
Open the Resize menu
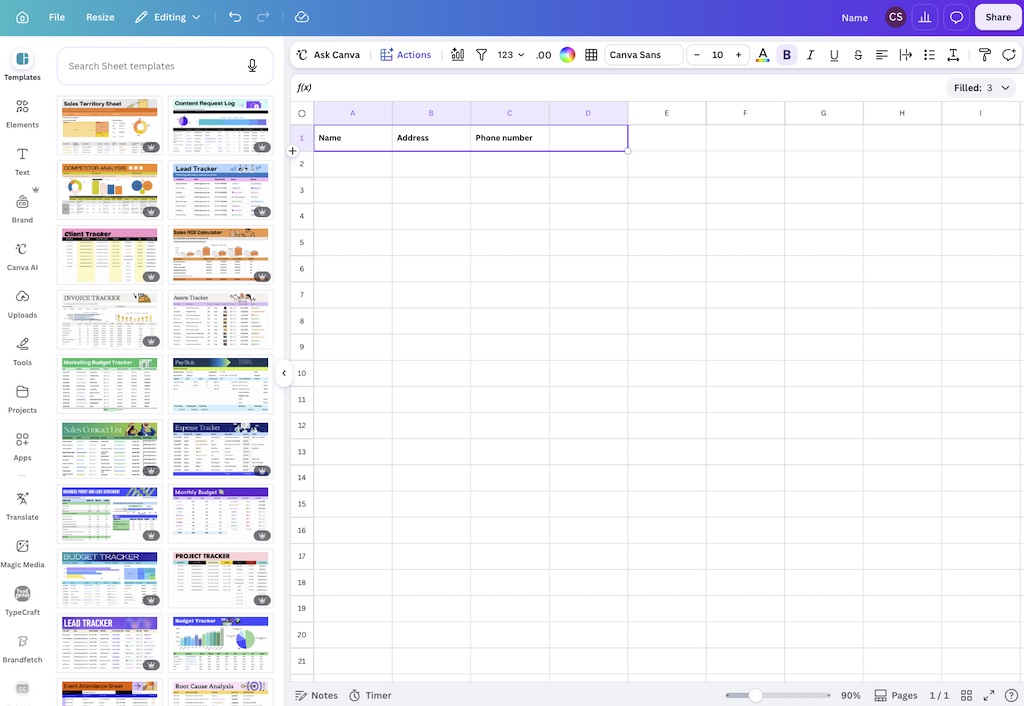pos(100,18)
